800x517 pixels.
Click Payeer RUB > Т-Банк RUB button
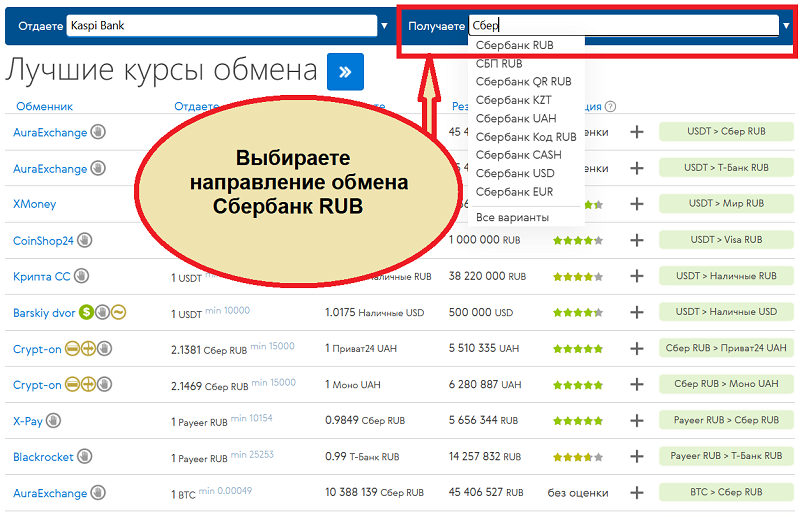click(x=726, y=456)
